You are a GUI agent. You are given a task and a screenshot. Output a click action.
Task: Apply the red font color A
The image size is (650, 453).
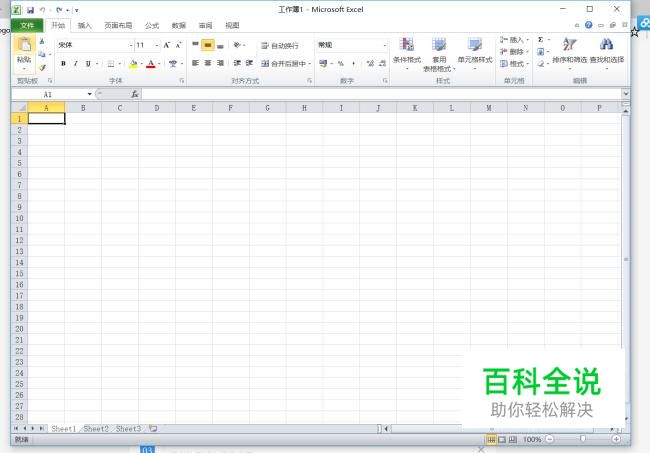(x=151, y=63)
